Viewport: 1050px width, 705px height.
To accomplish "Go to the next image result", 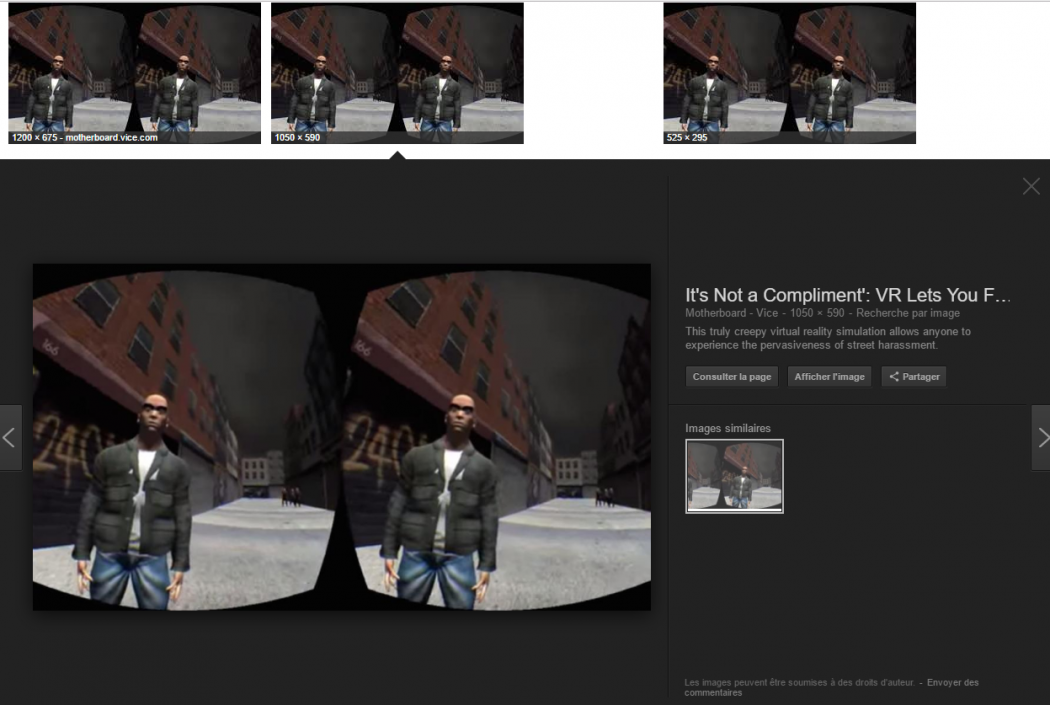I will (1041, 438).
